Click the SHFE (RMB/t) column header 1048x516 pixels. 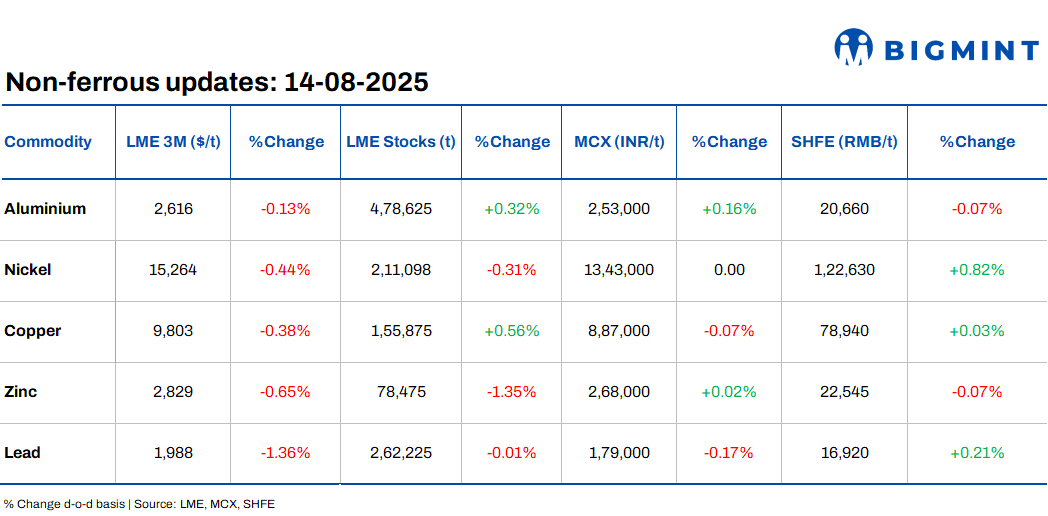point(844,142)
